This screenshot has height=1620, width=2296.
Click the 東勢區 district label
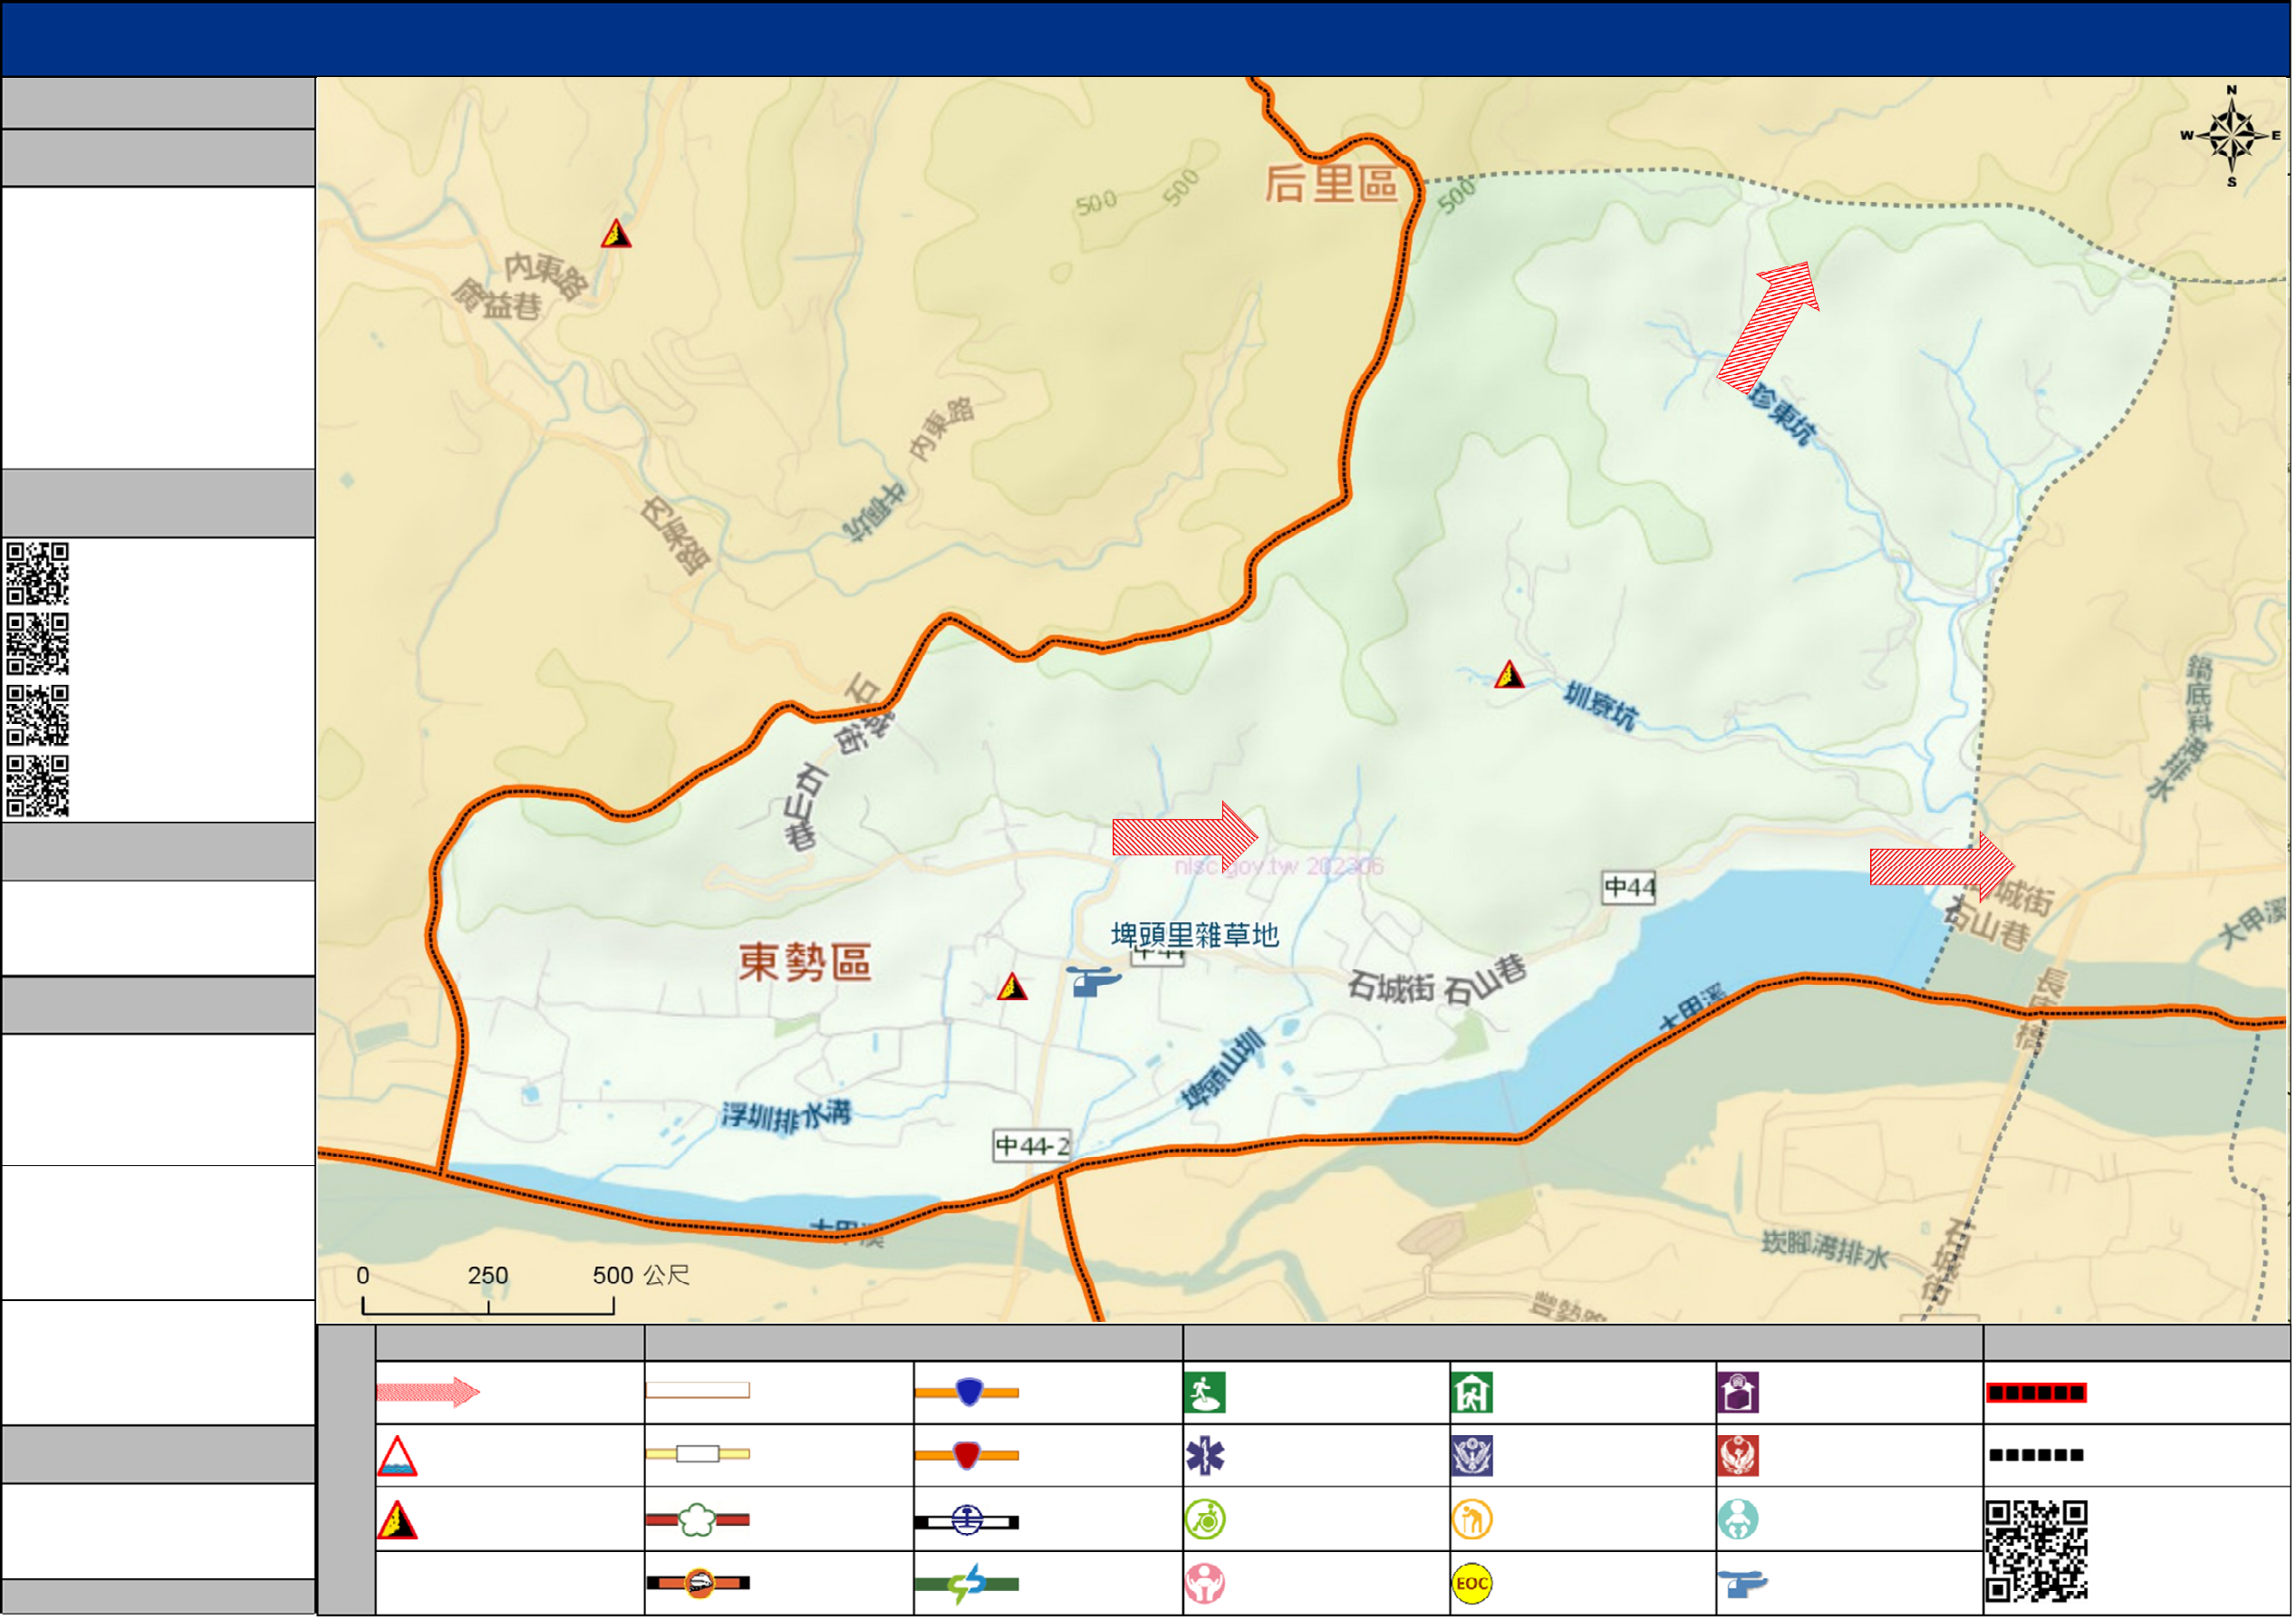(x=805, y=964)
